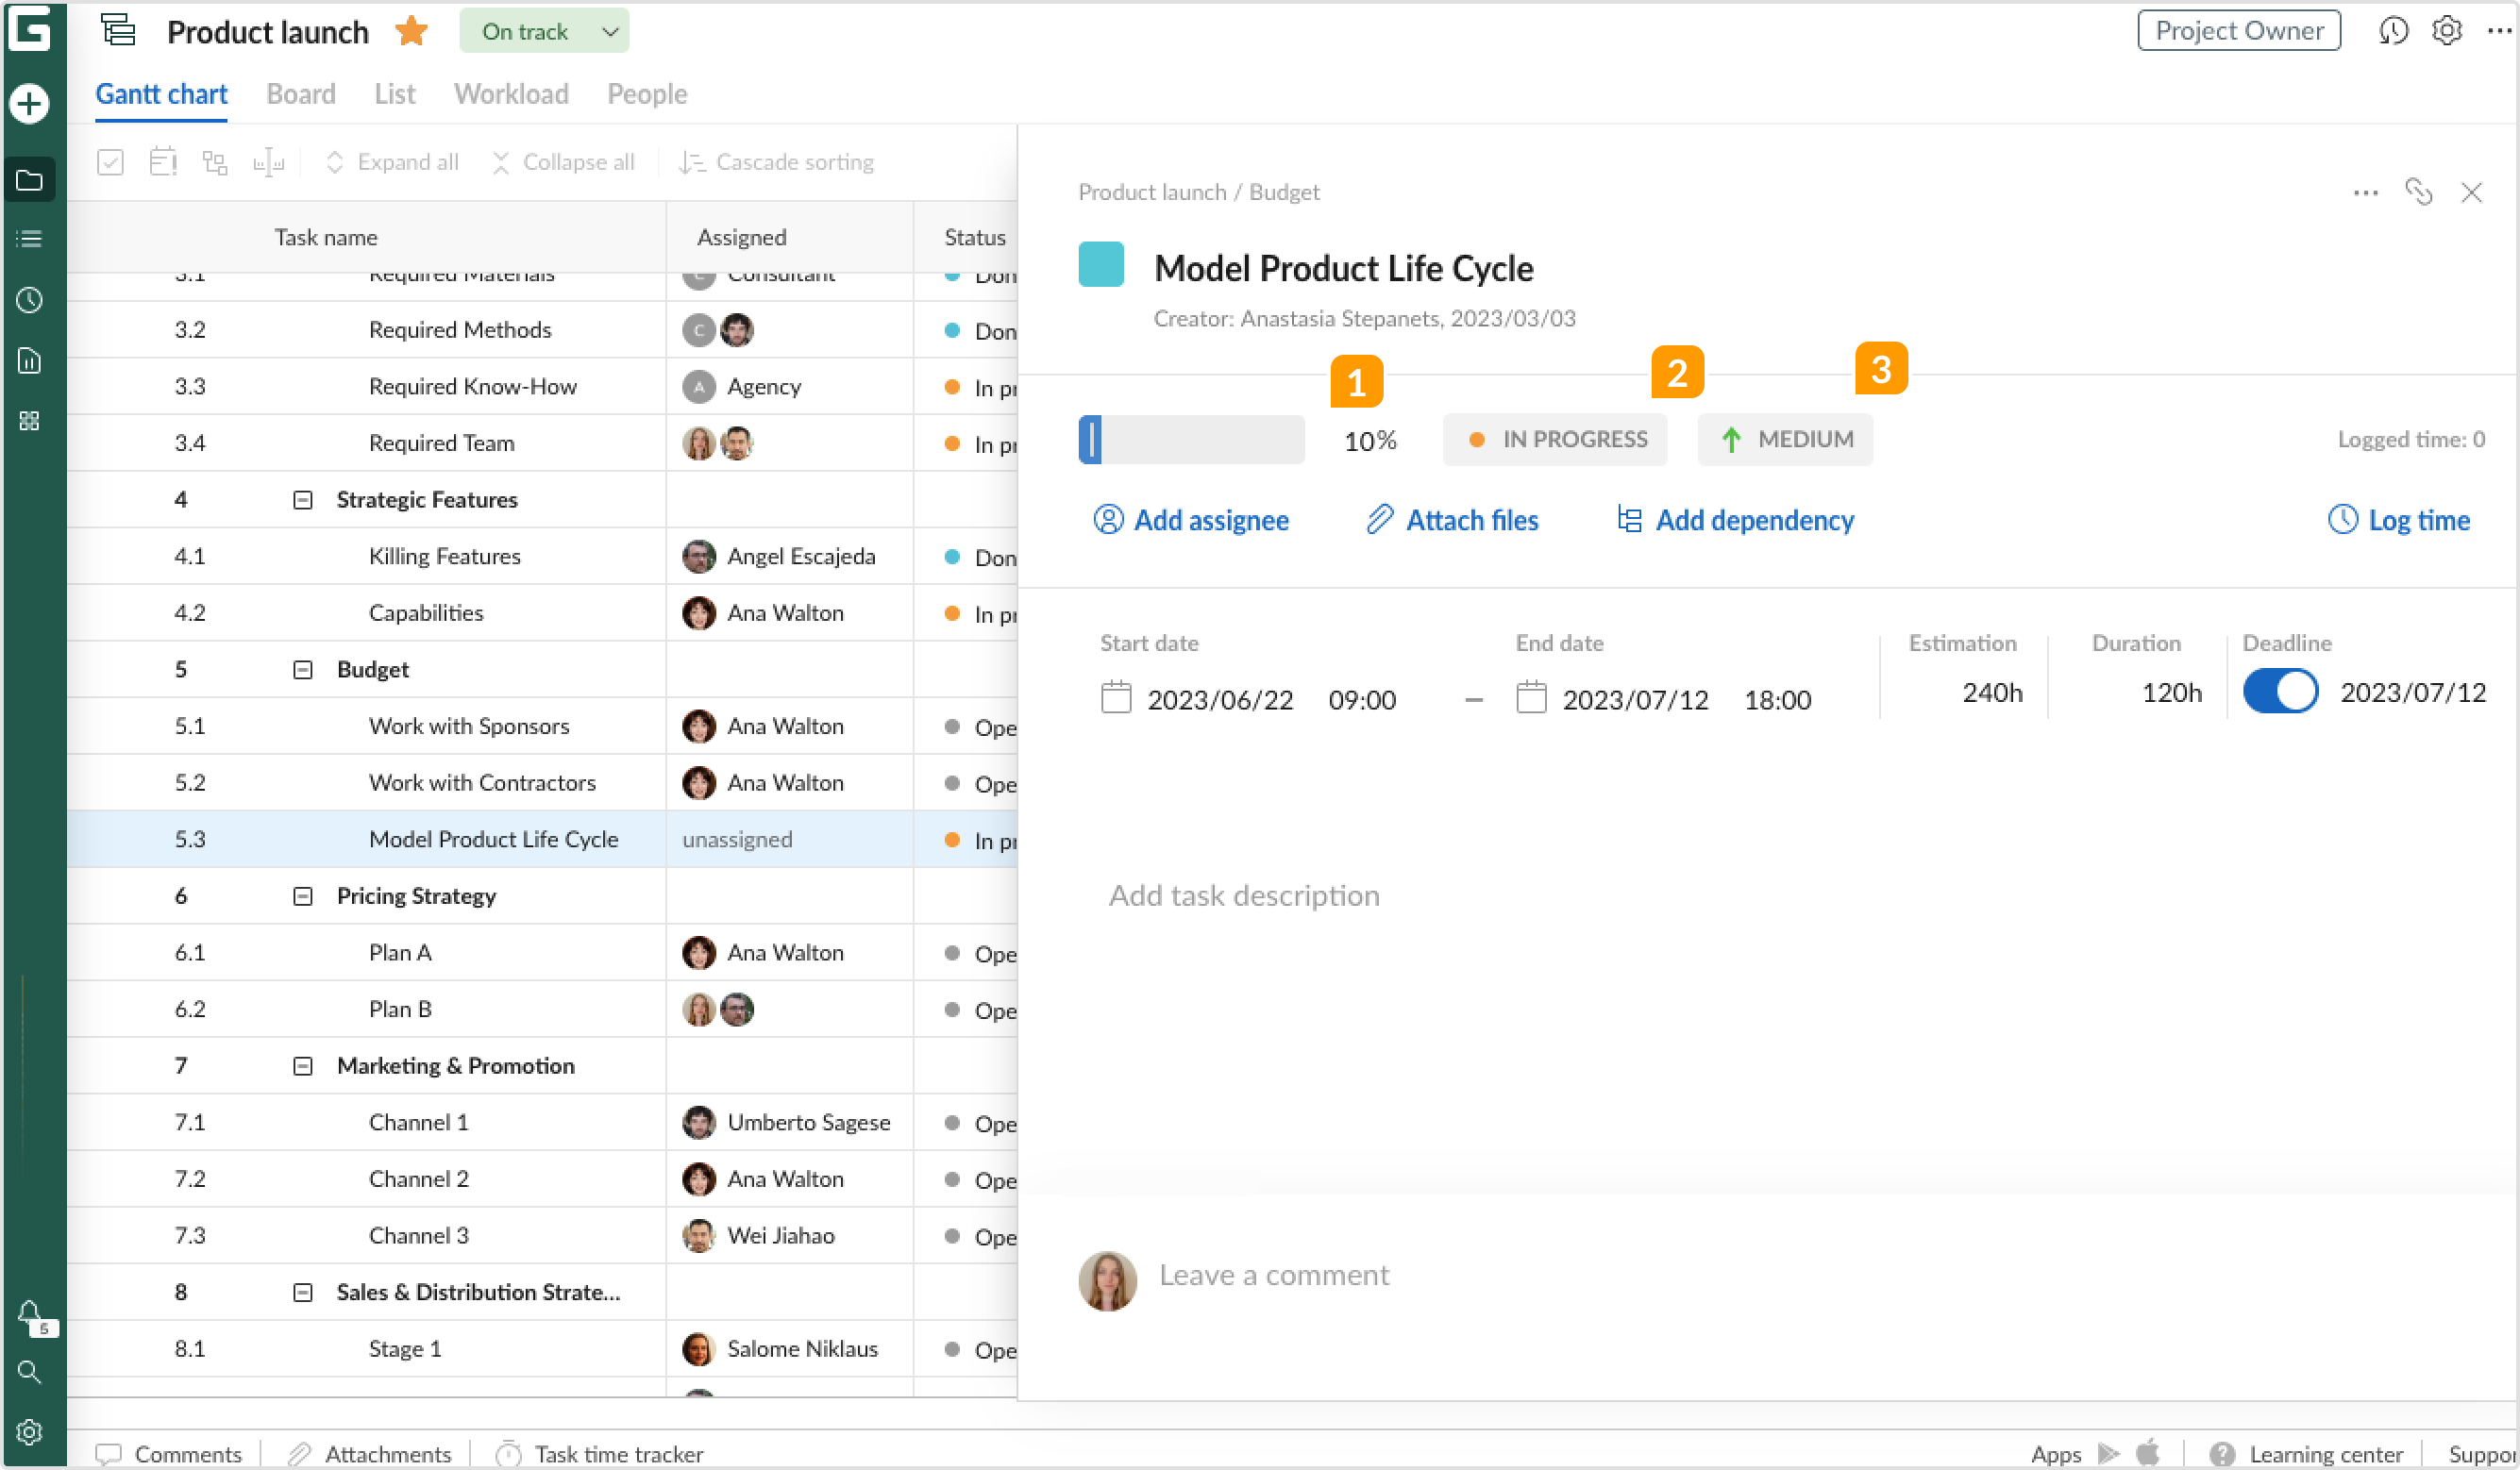Toggle the Deadline switch off
2520x1470 pixels.
2280,692
